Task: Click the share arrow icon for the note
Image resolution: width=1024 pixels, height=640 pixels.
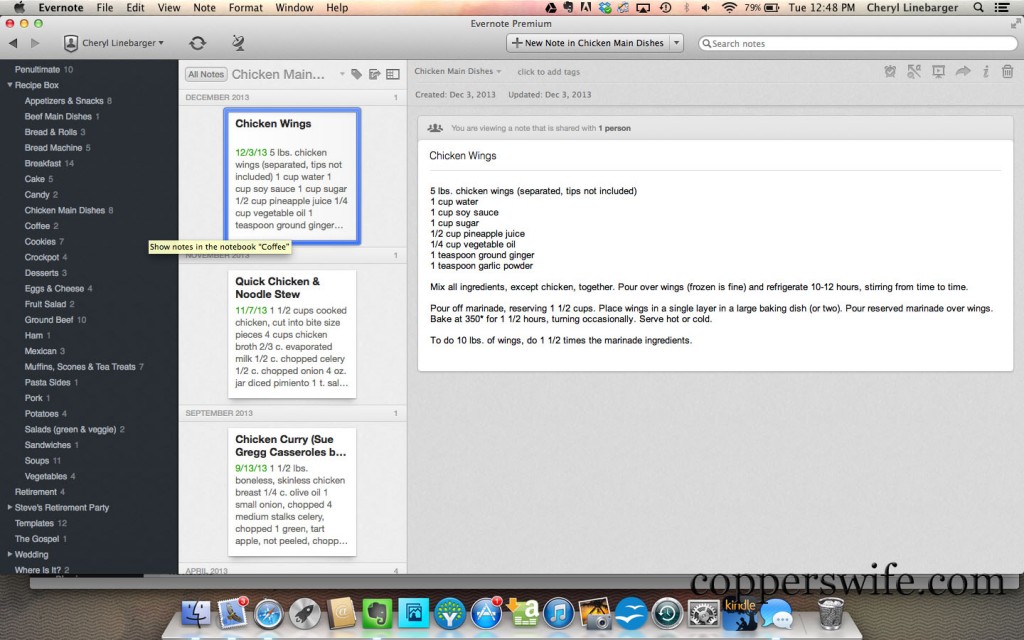Action: [x=963, y=71]
